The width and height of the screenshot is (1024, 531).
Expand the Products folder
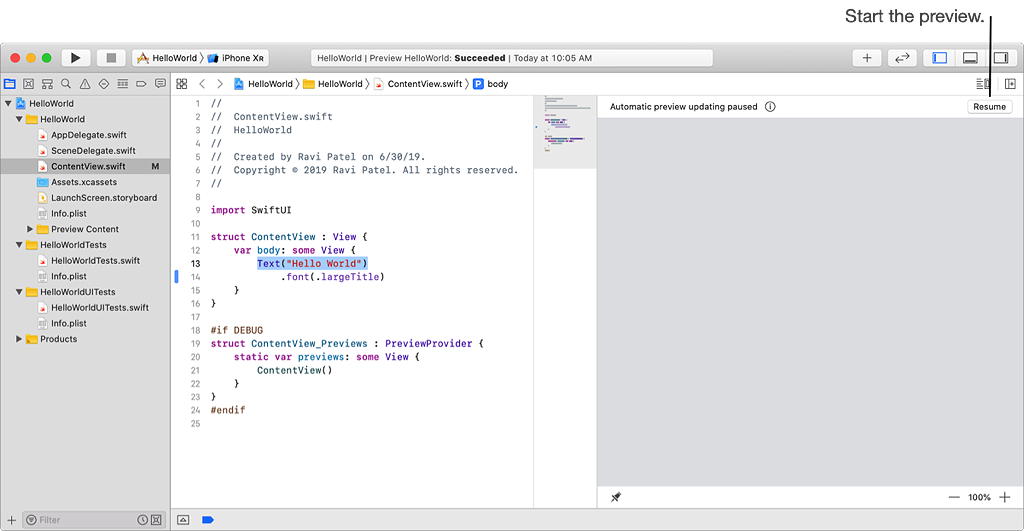(x=18, y=339)
